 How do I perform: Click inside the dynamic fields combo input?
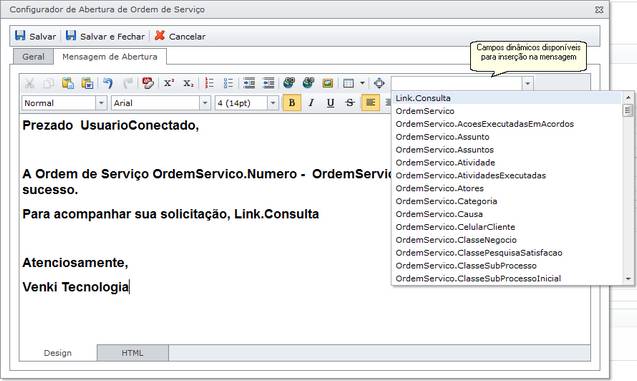tap(457, 84)
